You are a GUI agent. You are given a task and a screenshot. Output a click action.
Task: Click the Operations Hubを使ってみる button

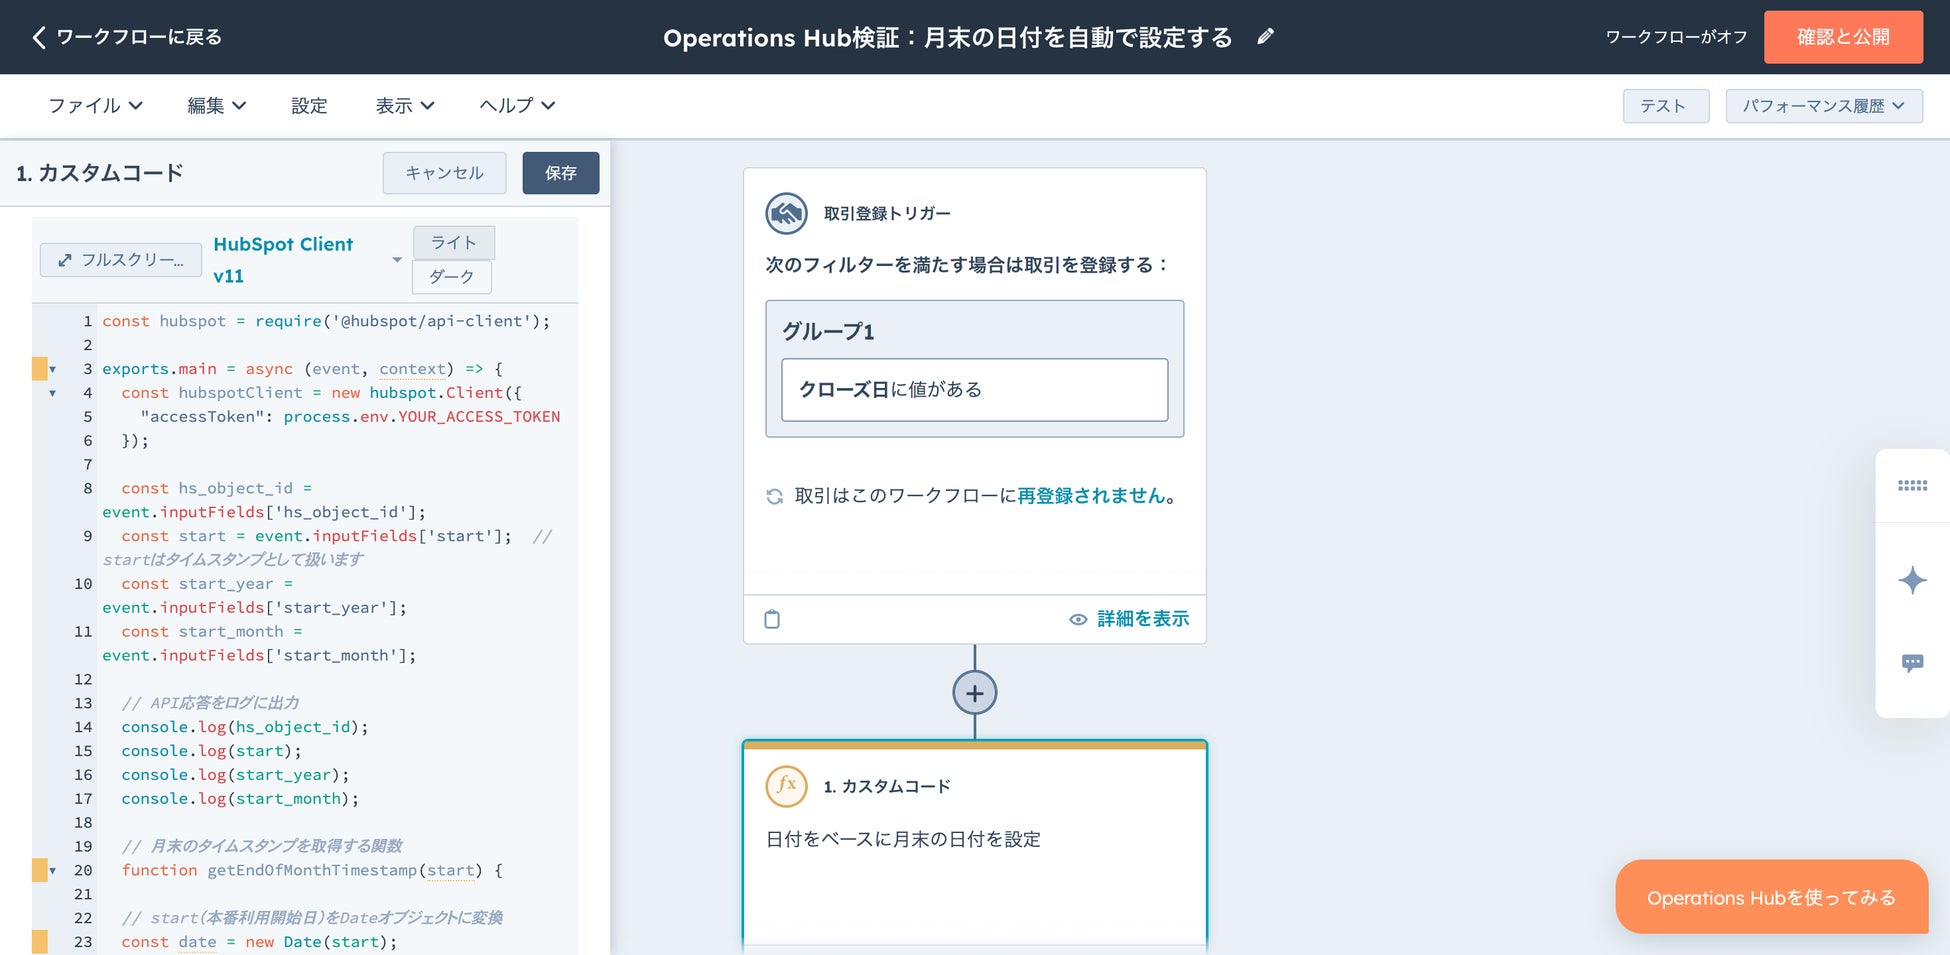(x=1771, y=897)
